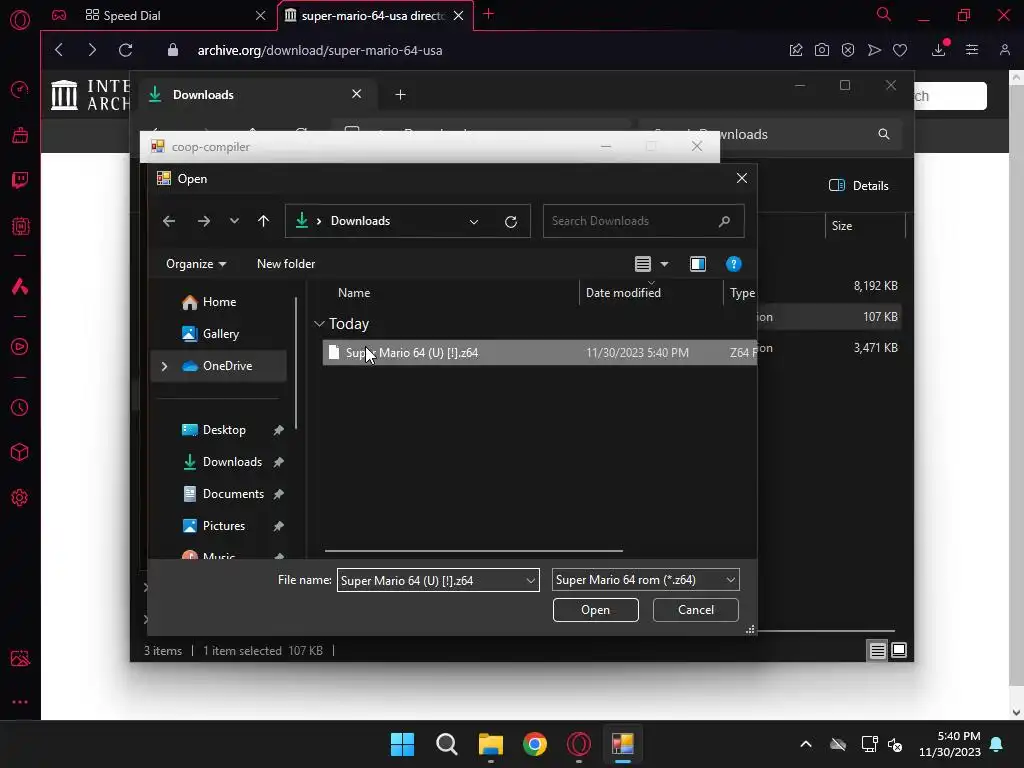Open Google Chrome from taskbar

pyautogui.click(x=535, y=744)
